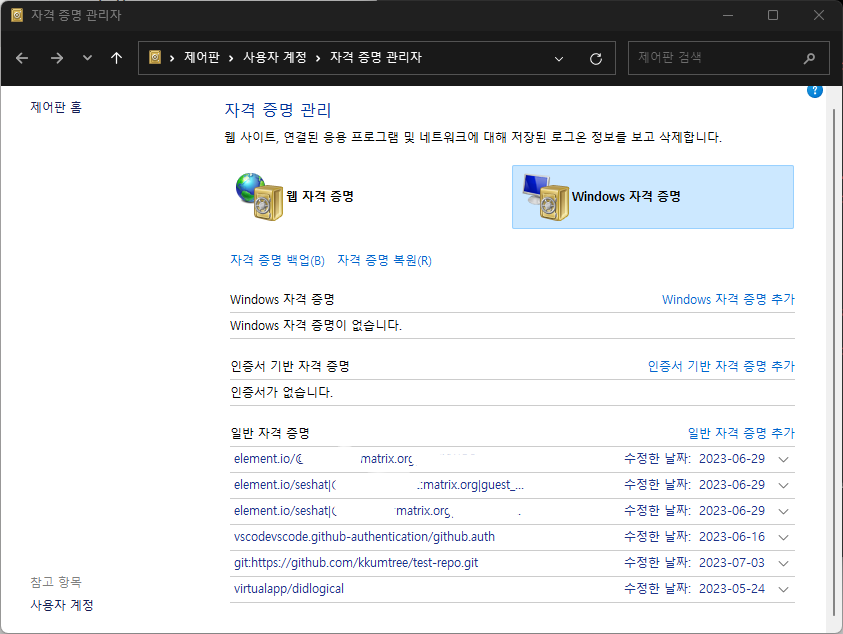Click the 2023-07-03 modified date

tap(732, 562)
